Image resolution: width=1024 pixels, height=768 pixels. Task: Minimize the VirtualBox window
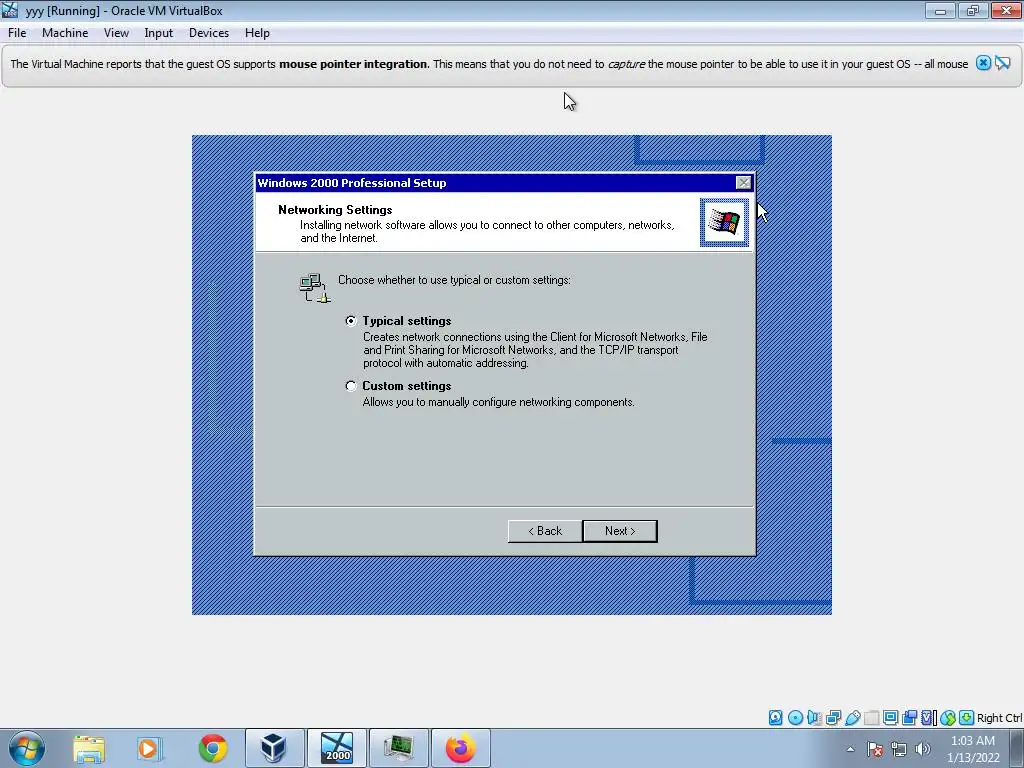pyautogui.click(x=940, y=10)
